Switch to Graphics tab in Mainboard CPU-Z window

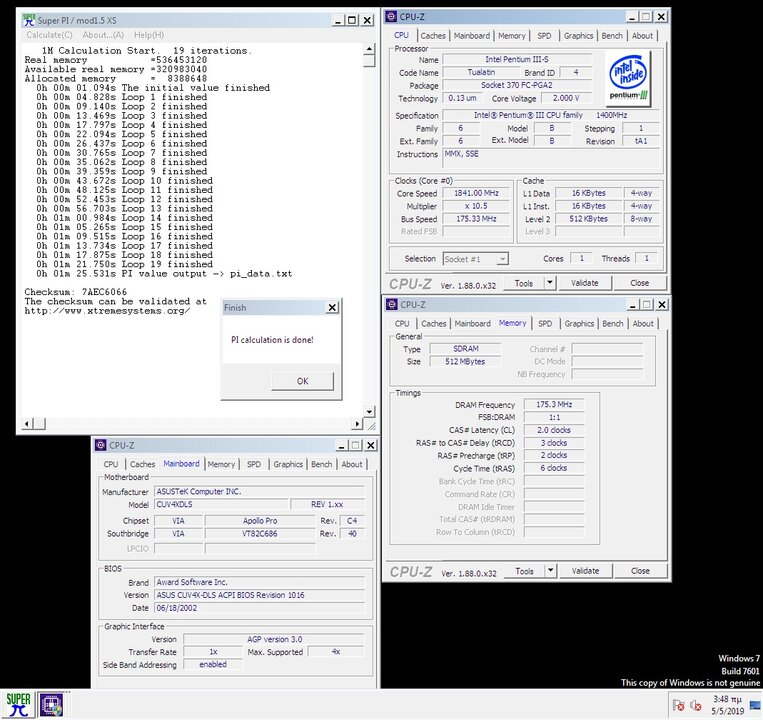tap(288, 464)
